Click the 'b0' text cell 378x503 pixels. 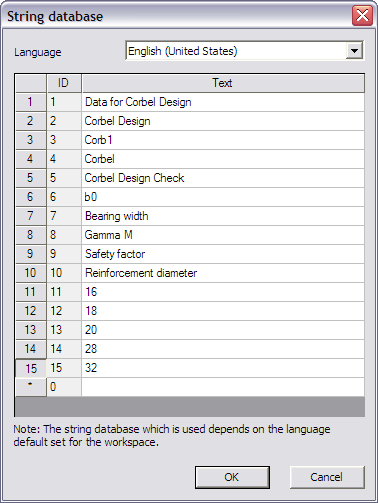(223, 197)
